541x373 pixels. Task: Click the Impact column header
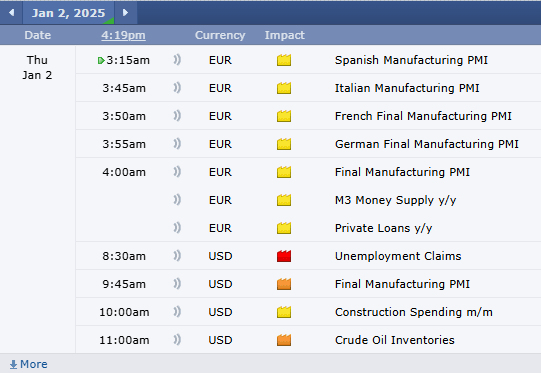click(285, 35)
